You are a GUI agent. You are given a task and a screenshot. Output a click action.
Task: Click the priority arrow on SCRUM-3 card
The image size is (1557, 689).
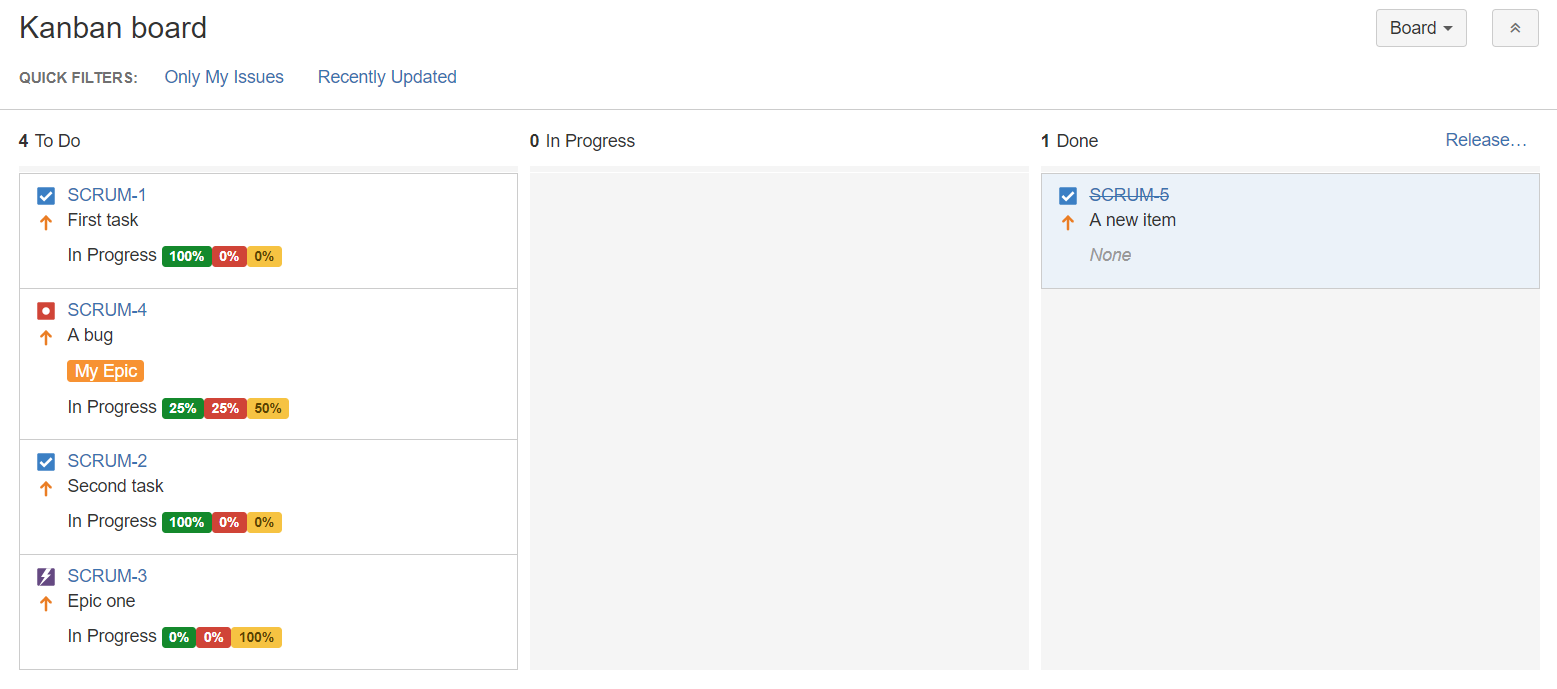pyautogui.click(x=45, y=604)
